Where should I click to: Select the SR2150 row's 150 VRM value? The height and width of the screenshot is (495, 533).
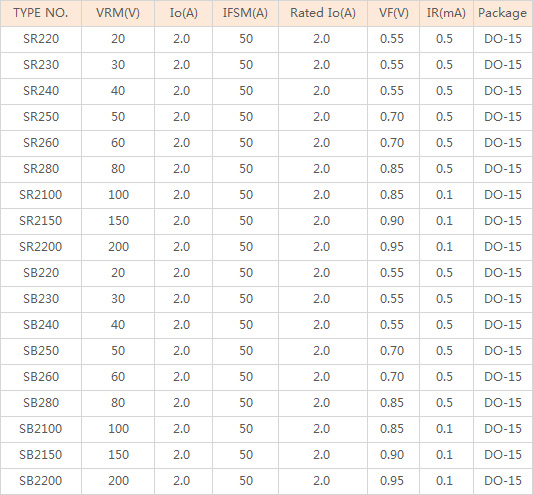click(118, 221)
